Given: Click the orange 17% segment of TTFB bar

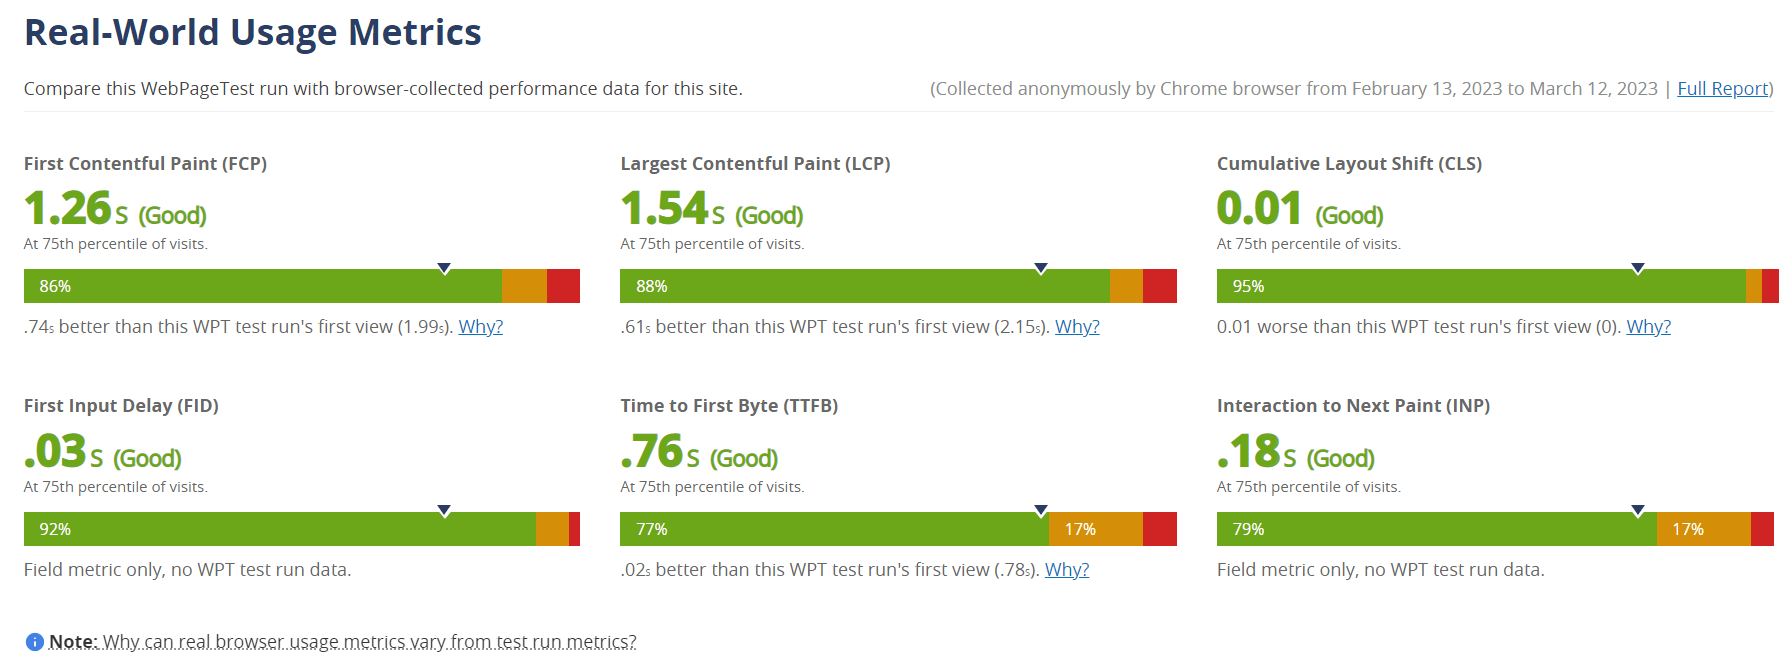Looking at the screenshot, I should (x=1096, y=529).
